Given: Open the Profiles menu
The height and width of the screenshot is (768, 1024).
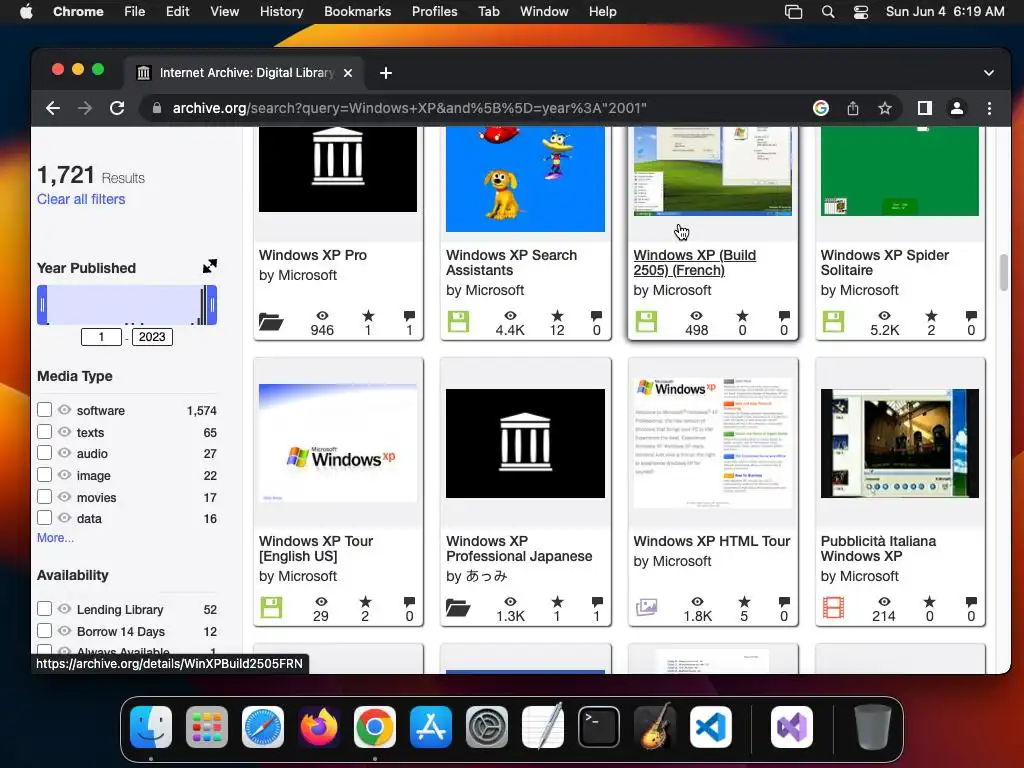Looking at the screenshot, I should tap(434, 12).
